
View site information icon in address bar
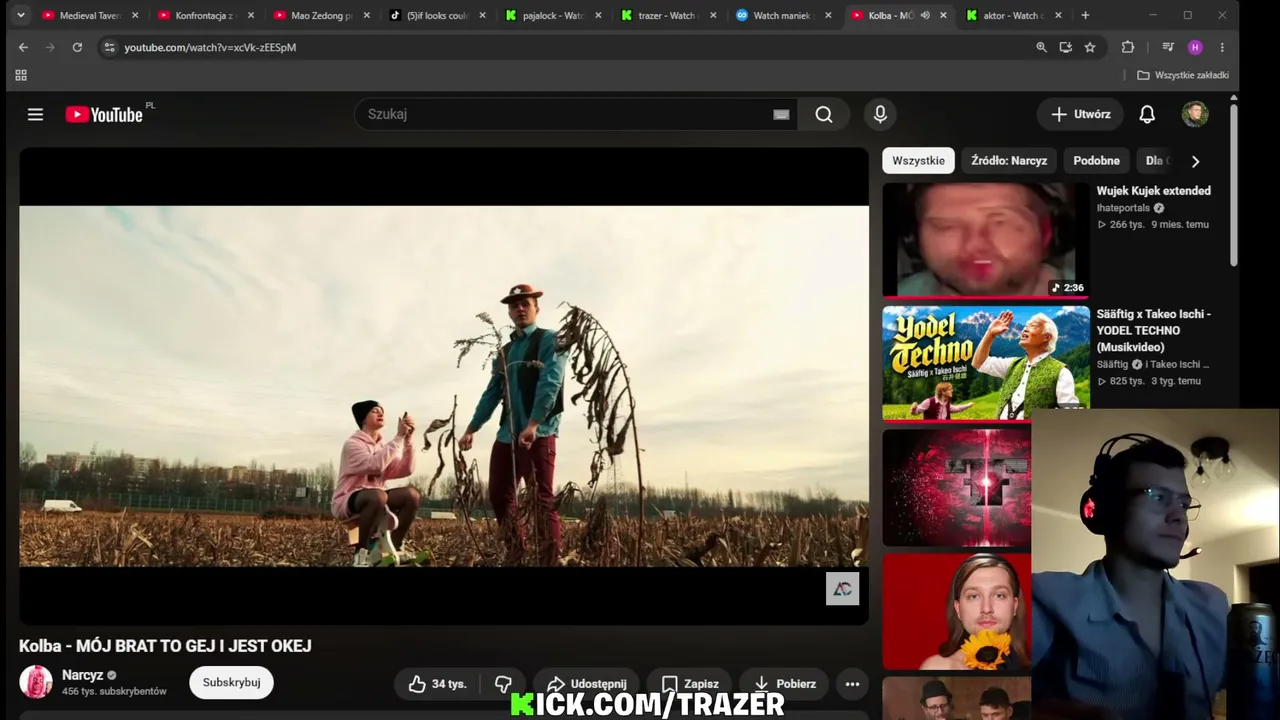tap(109, 47)
